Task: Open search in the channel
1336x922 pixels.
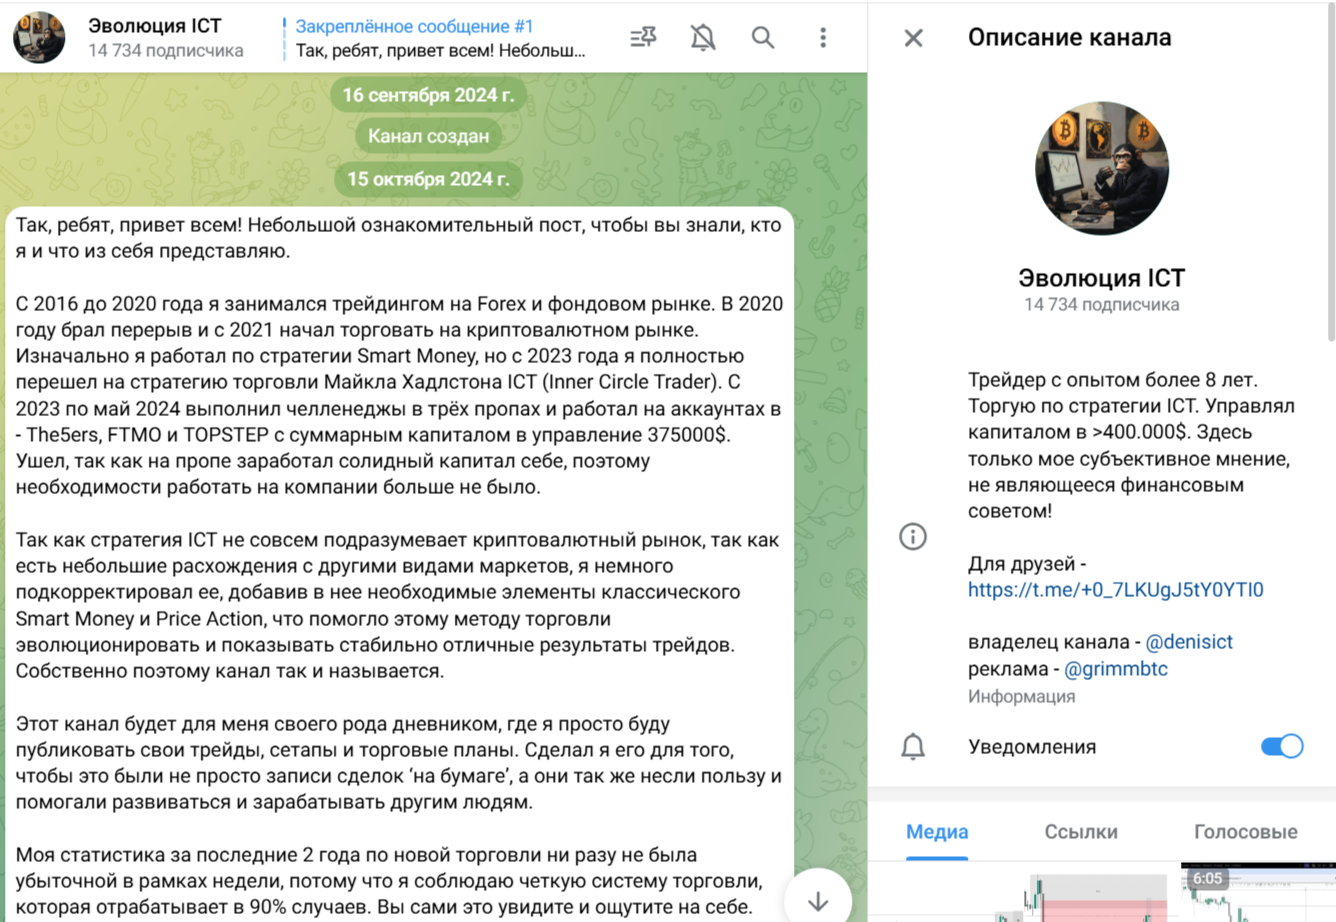Action: click(763, 38)
